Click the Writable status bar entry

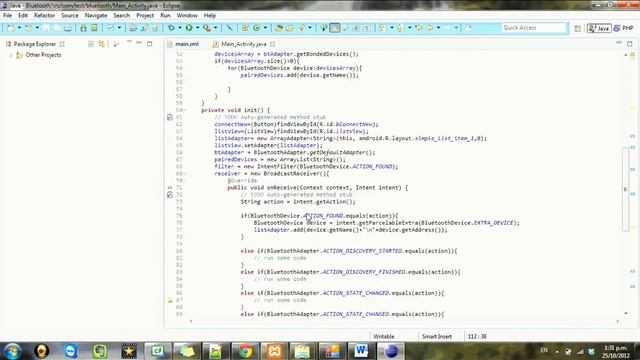pos(384,337)
